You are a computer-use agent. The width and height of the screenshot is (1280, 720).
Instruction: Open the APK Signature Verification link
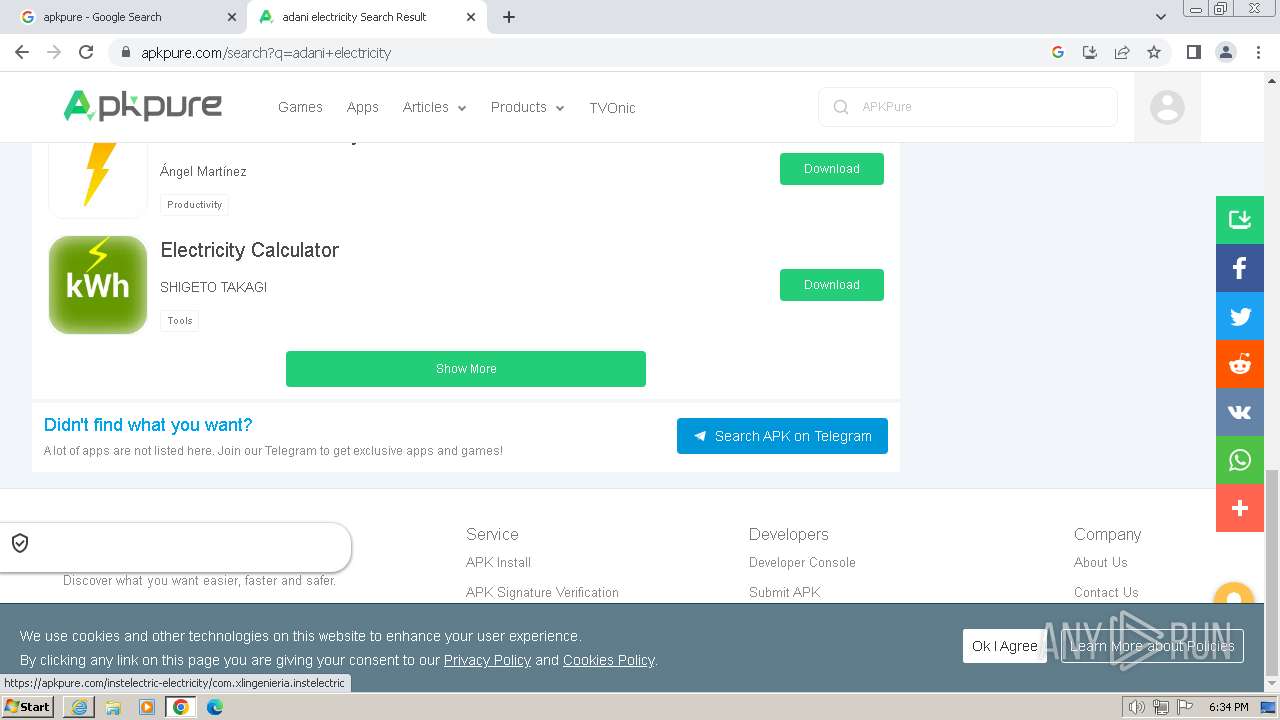[542, 593]
